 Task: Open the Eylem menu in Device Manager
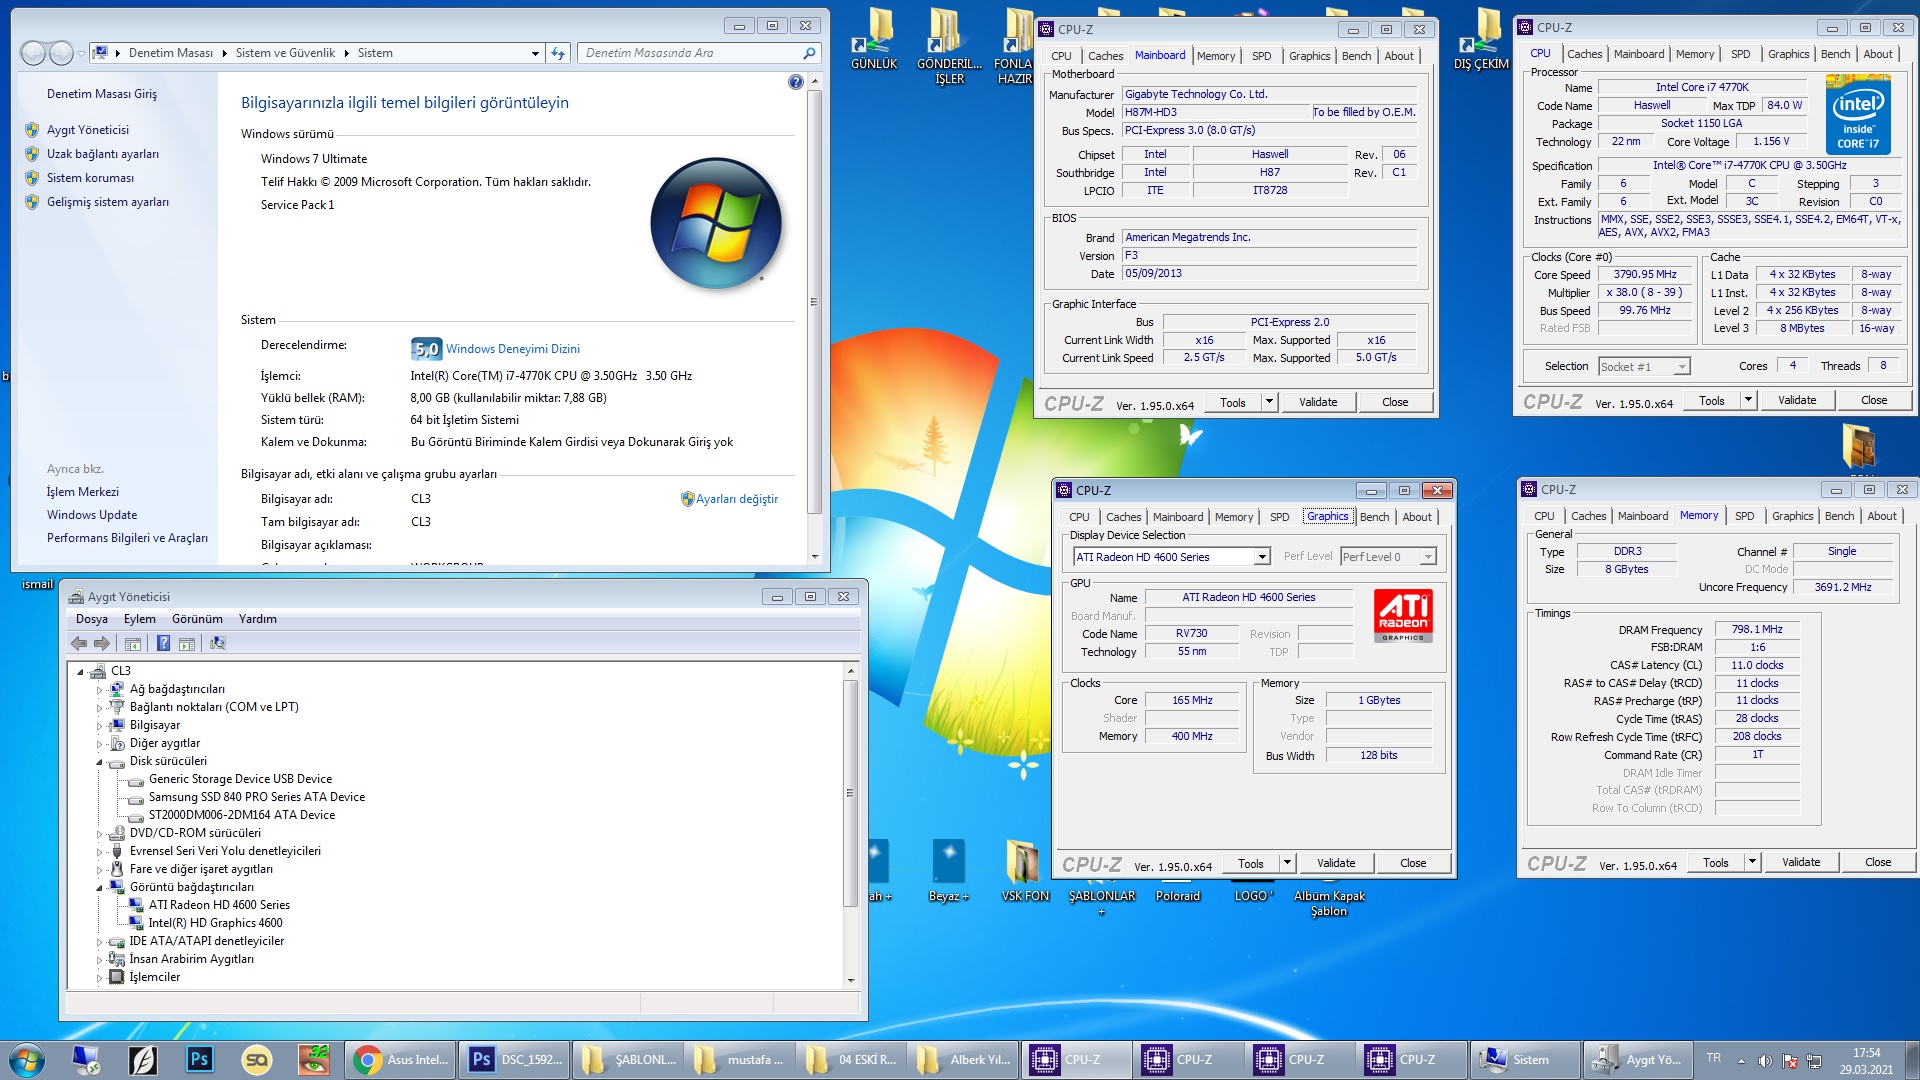pyautogui.click(x=139, y=619)
